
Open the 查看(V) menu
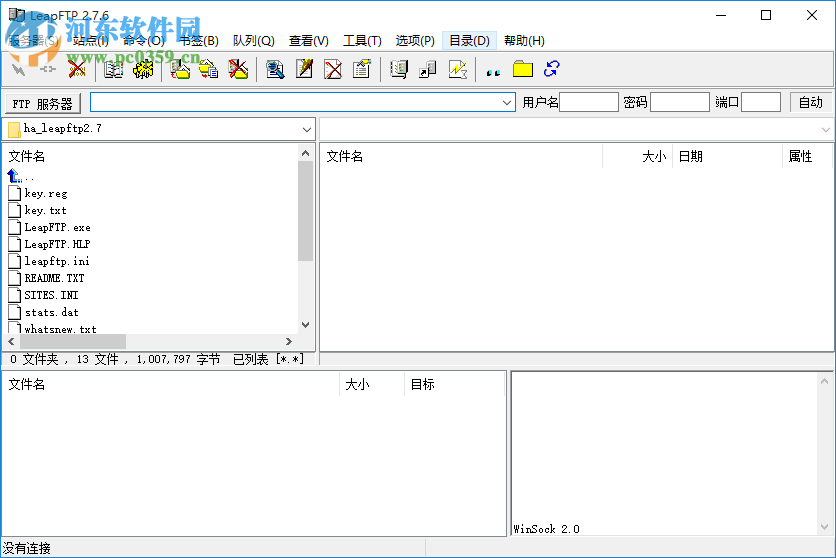[308, 41]
